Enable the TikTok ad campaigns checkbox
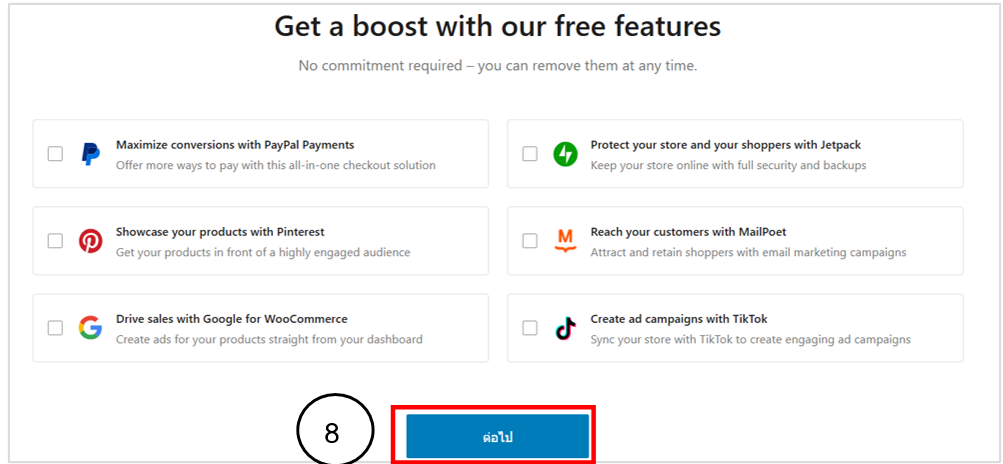The height and width of the screenshot is (464, 1003). click(x=530, y=328)
